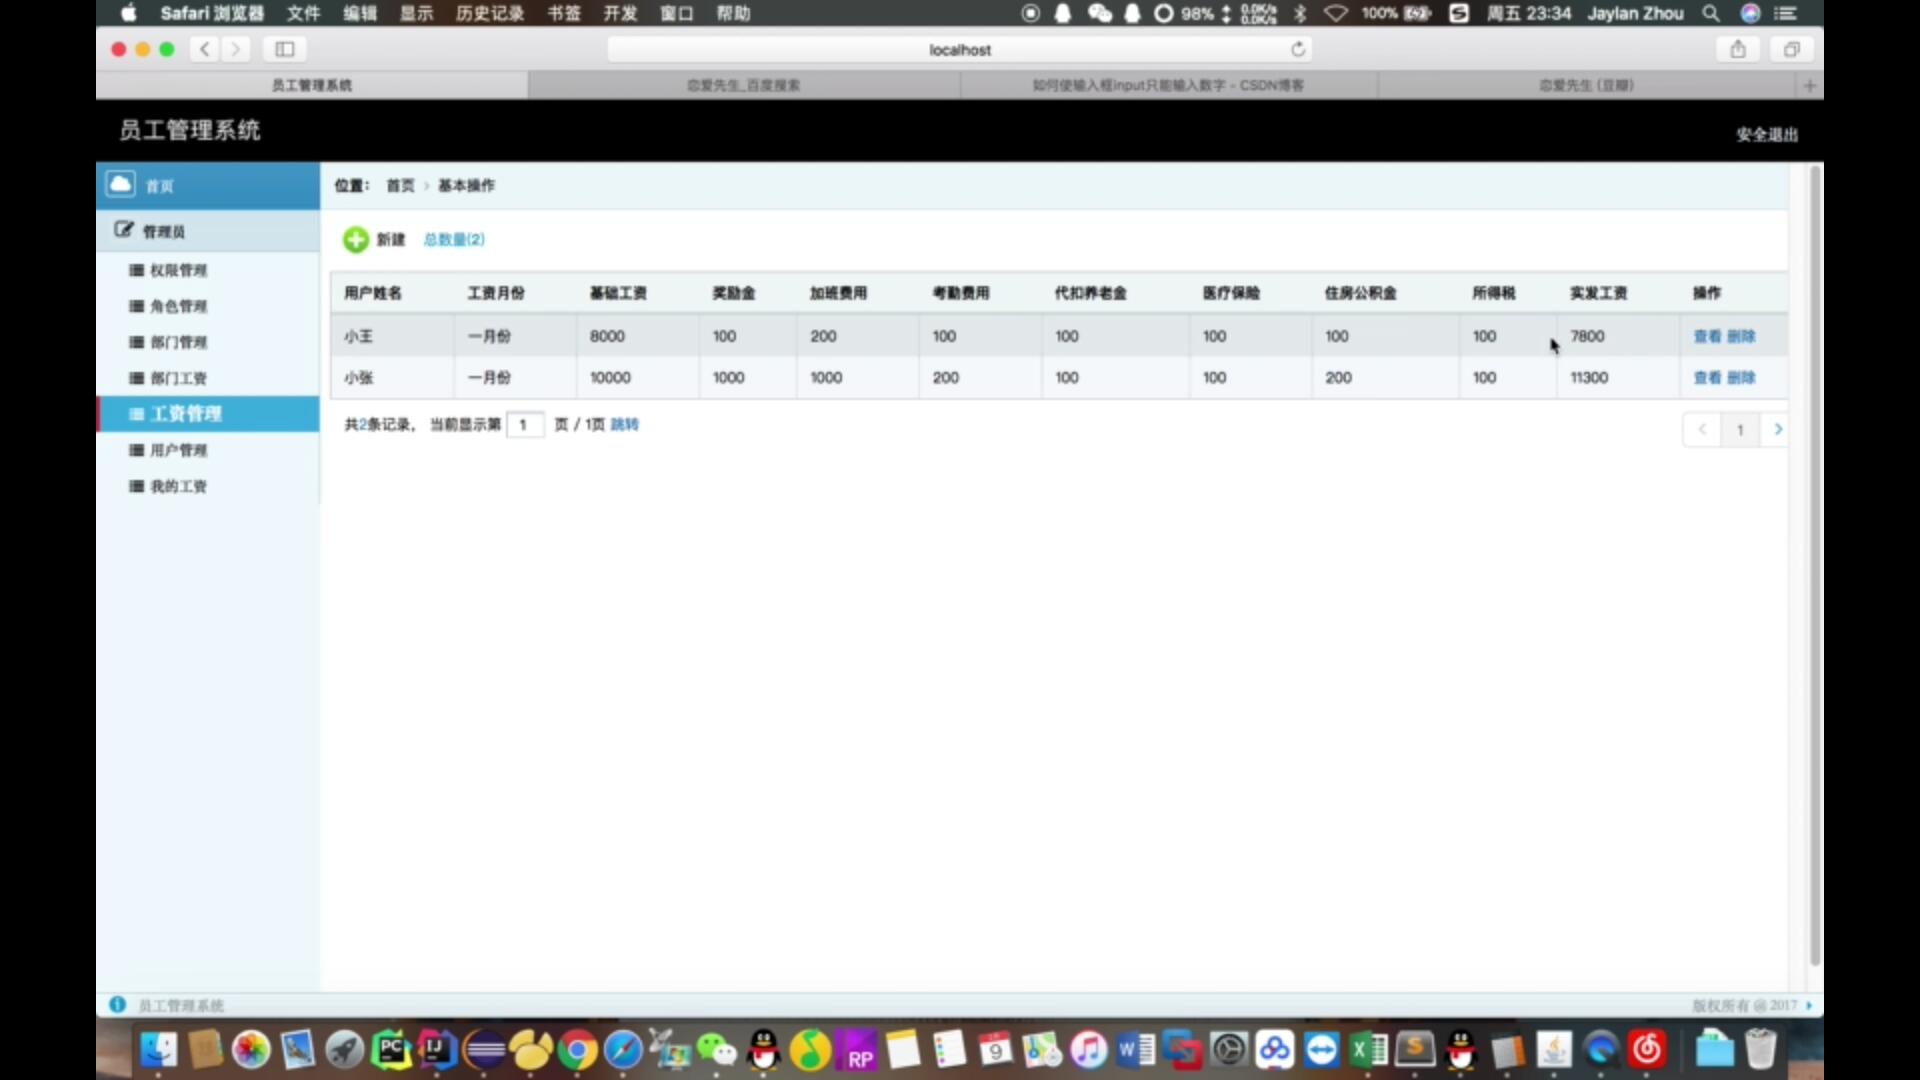Open the 文件 menu

click(x=303, y=13)
